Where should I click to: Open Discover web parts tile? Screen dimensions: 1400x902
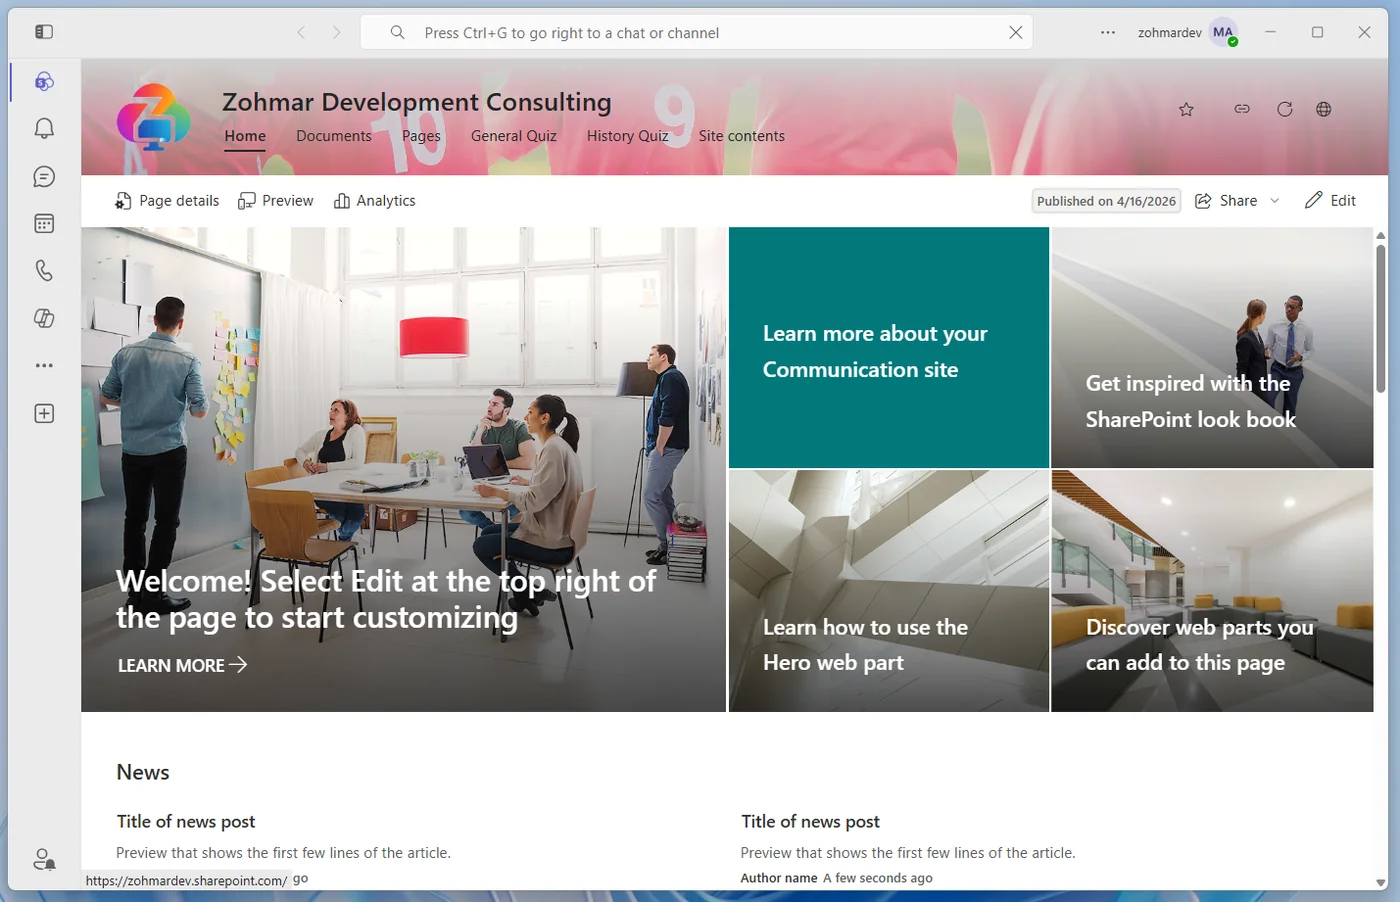pos(1212,591)
